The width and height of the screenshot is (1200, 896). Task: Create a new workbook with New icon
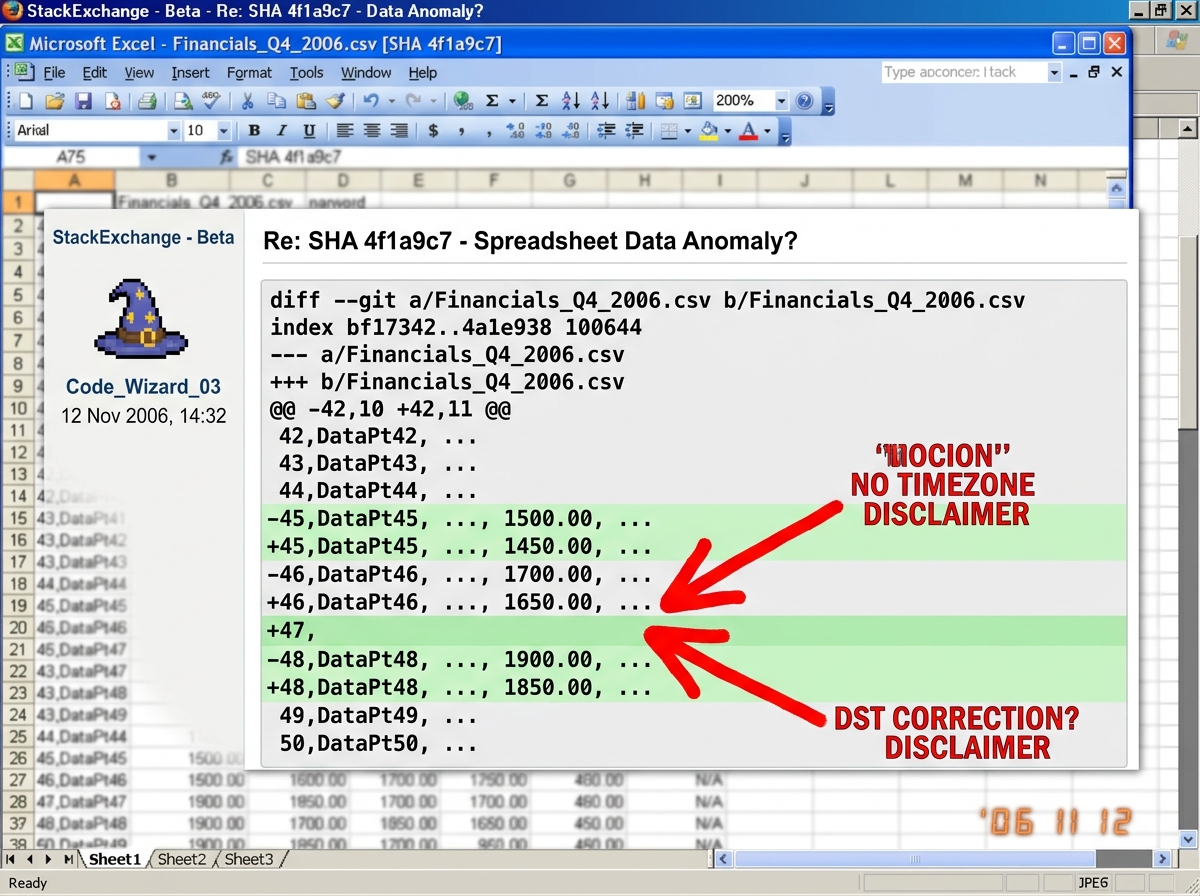[x=25, y=101]
